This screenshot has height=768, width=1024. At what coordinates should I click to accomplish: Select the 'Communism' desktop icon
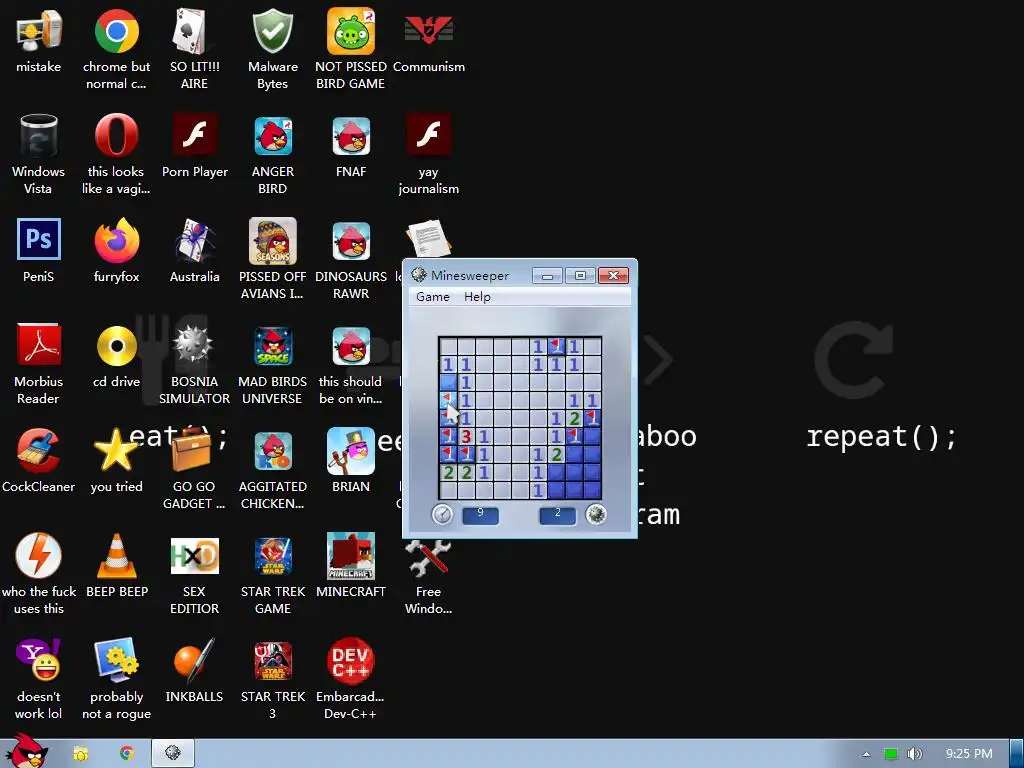pos(428,41)
